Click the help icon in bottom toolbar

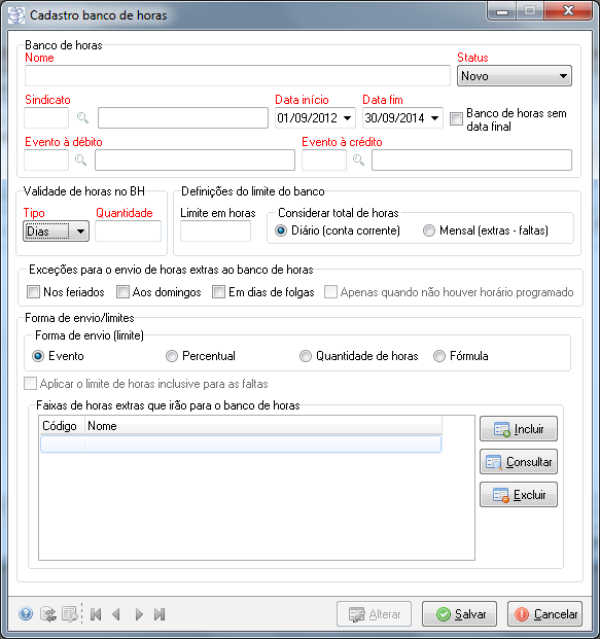pyautogui.click(x=26, y=614)
